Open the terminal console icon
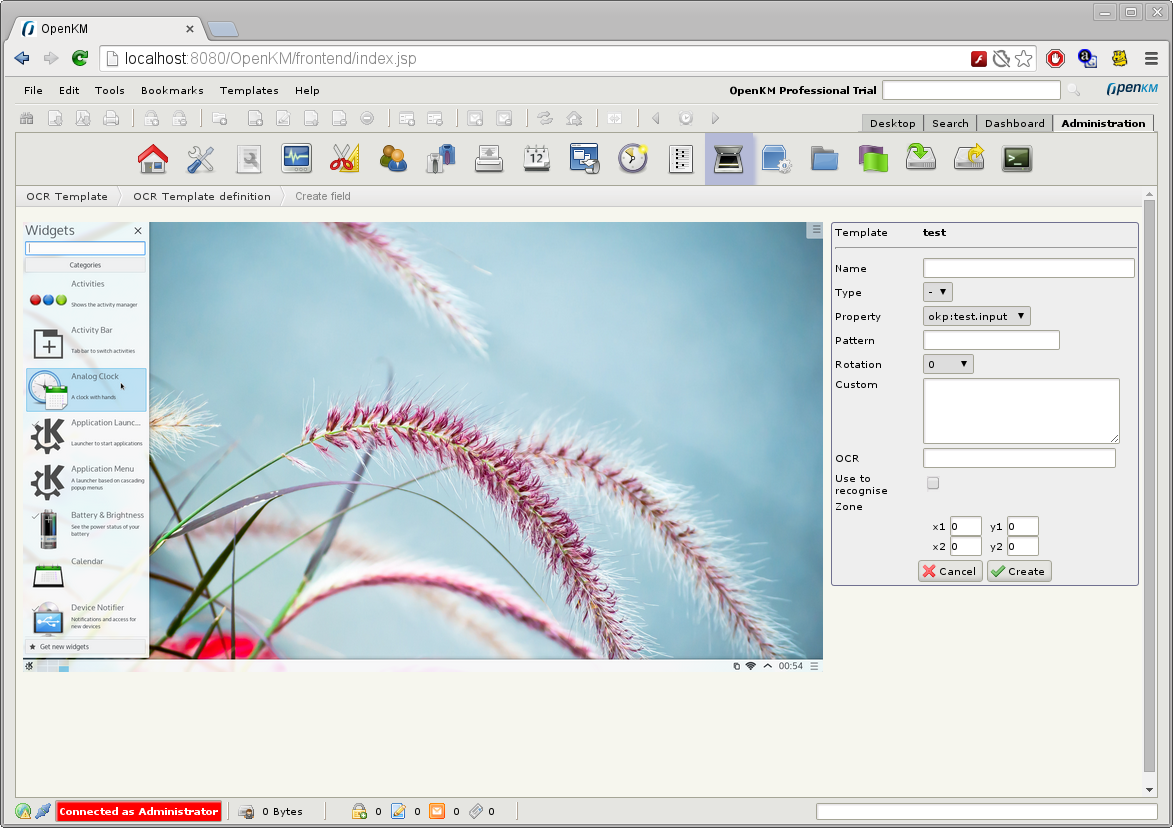Screen dimensions: 1173x828 point(1017,159)
